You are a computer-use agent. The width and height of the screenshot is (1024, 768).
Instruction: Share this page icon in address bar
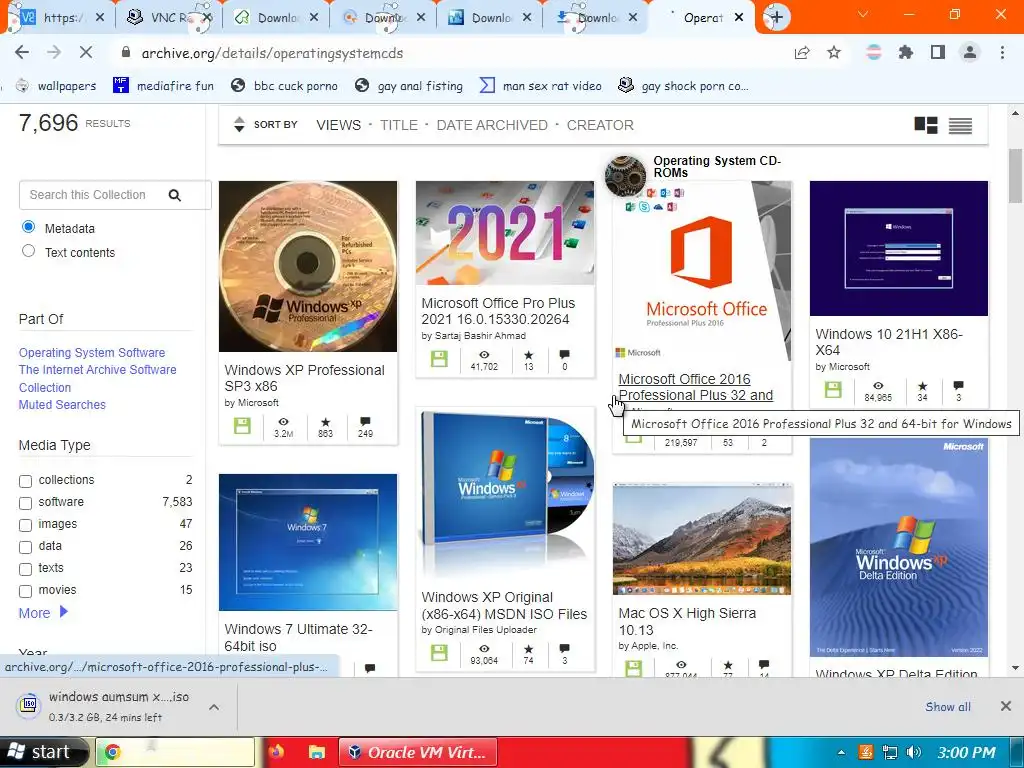(802, 52)
